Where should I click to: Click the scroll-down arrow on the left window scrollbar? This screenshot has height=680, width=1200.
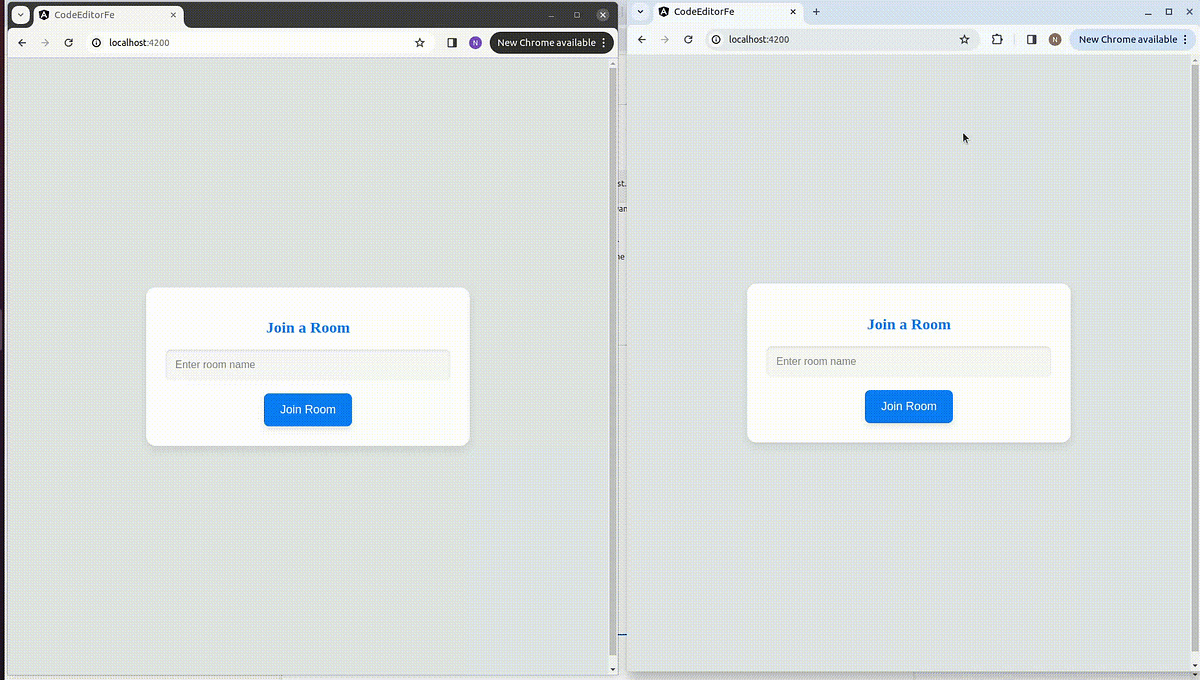(x=612, y=668)
